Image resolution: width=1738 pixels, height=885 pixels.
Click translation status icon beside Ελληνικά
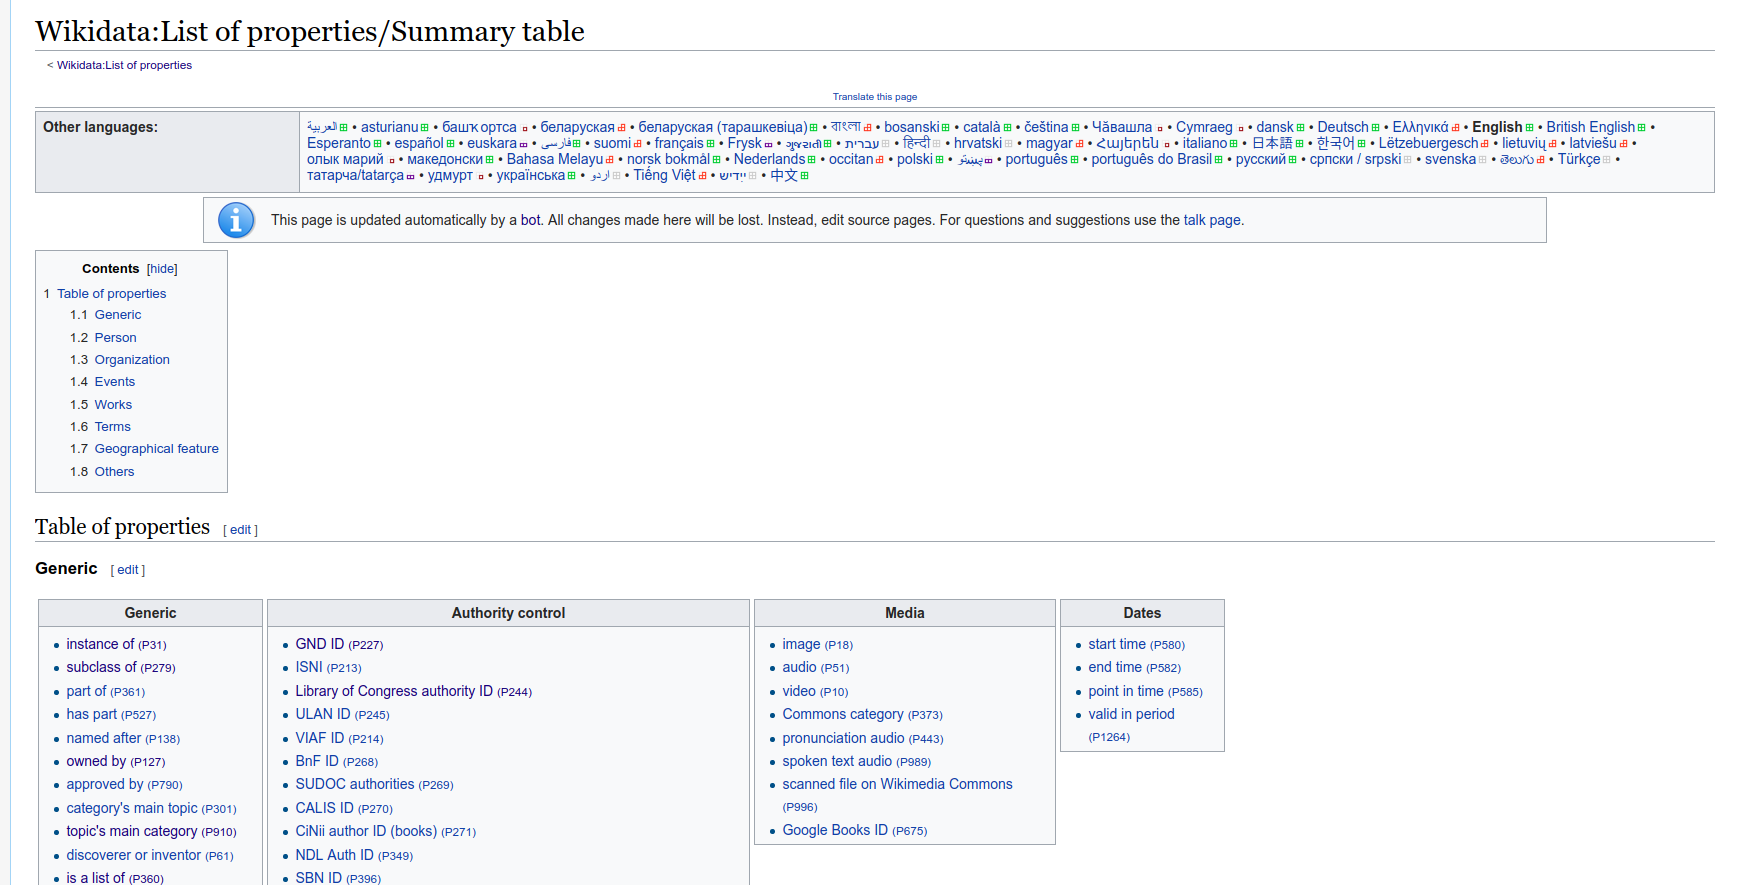1455,128
